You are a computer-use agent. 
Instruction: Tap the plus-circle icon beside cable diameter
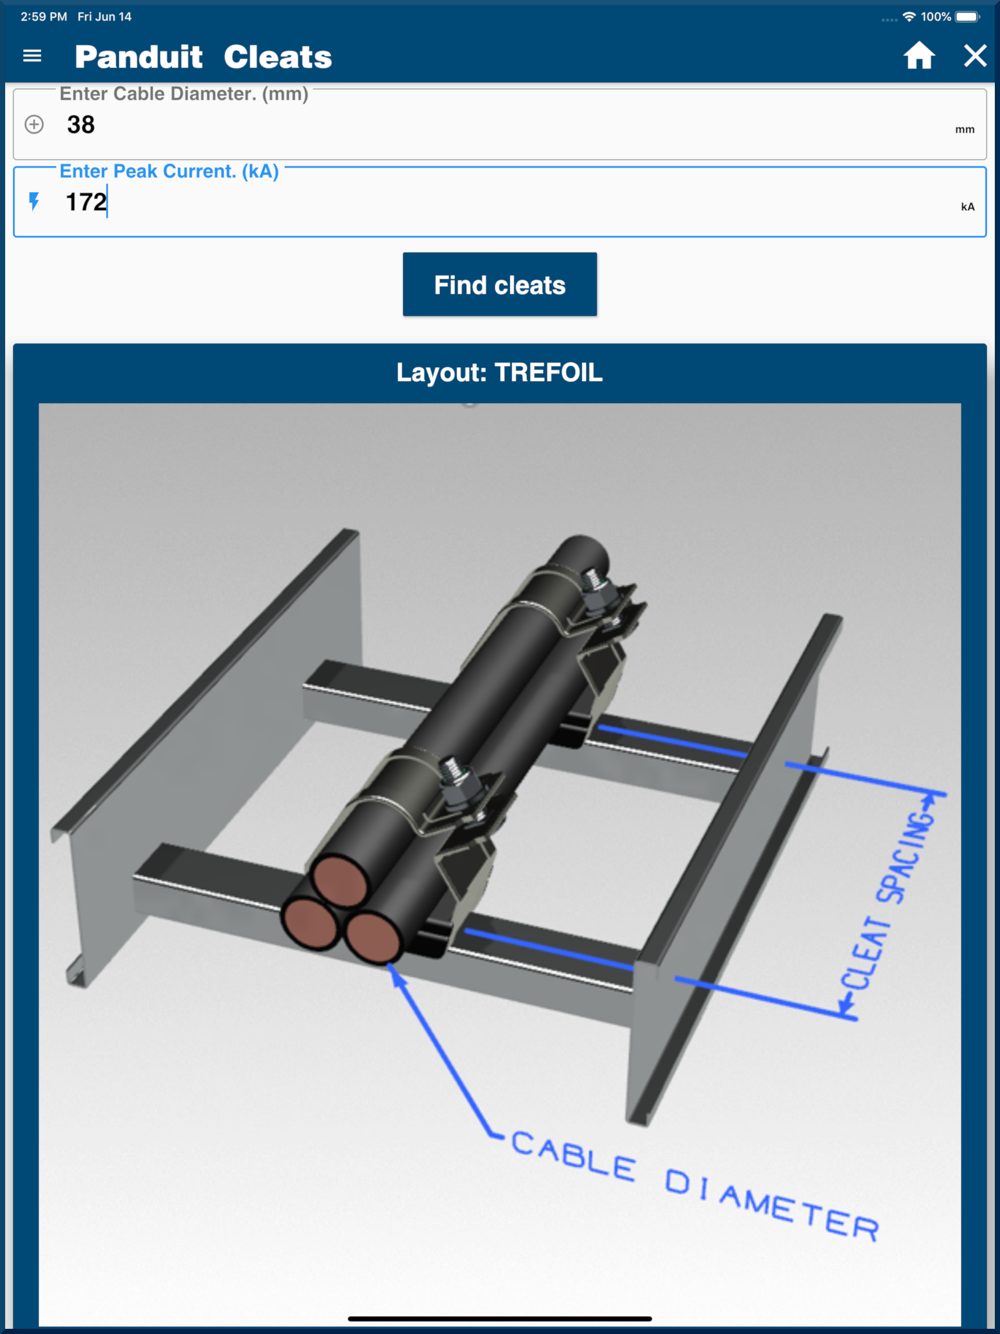[34, 124]
